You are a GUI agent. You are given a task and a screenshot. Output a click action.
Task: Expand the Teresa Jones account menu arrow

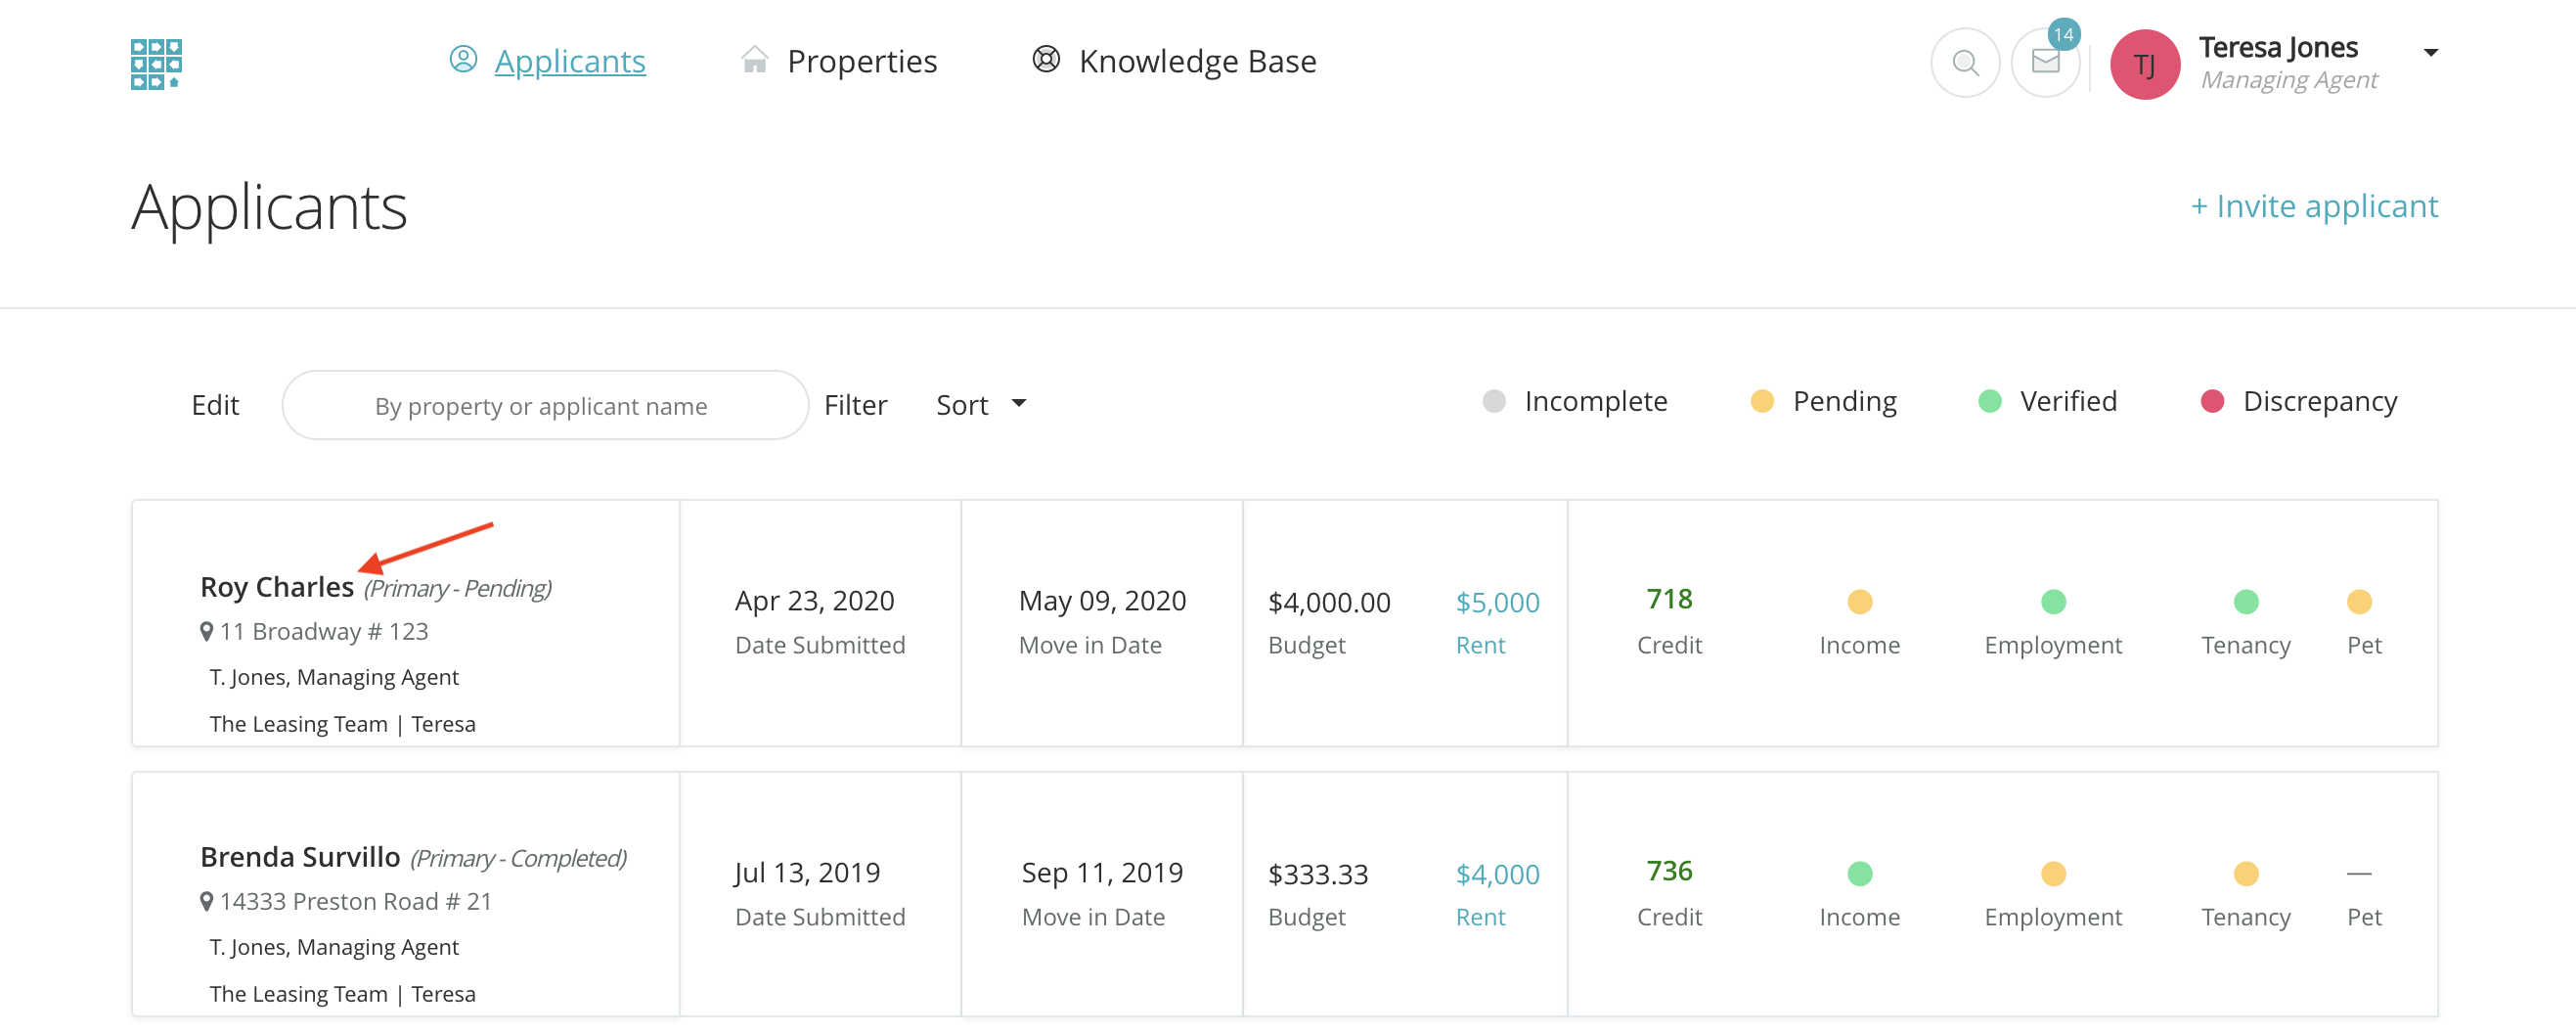2430,53
